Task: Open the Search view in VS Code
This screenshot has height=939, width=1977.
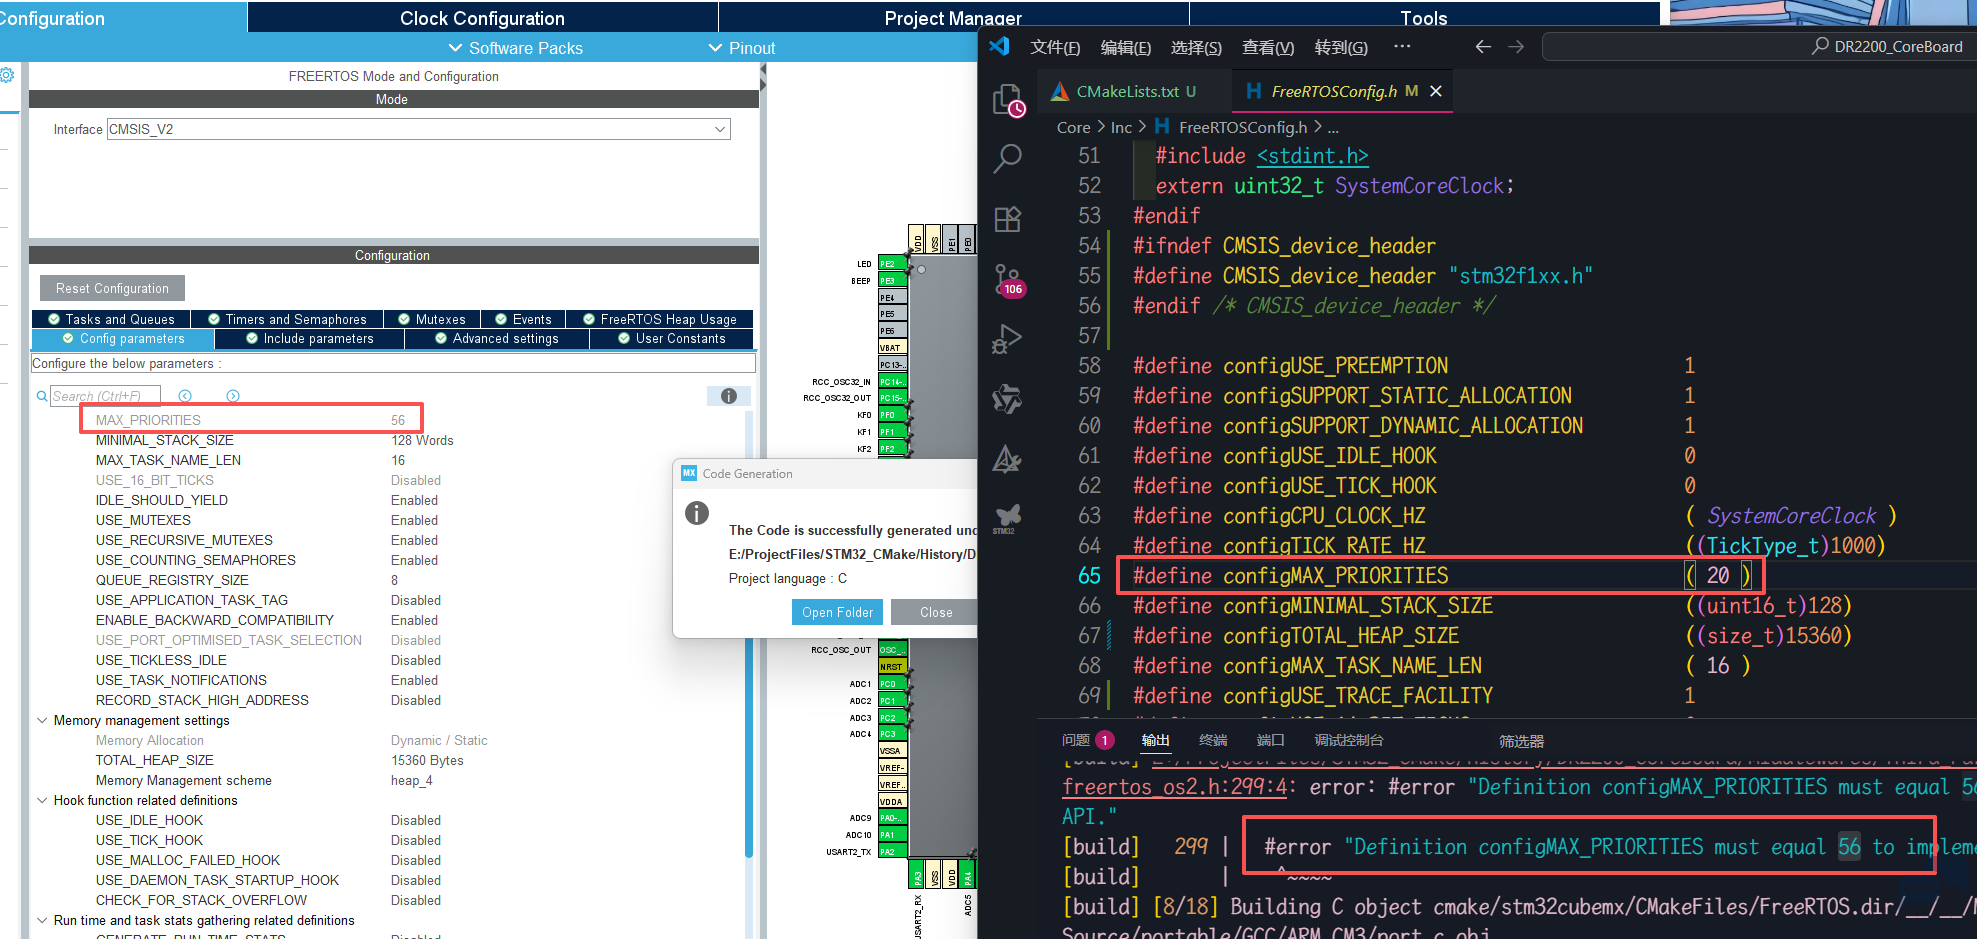Action: tap(1007, 158)
